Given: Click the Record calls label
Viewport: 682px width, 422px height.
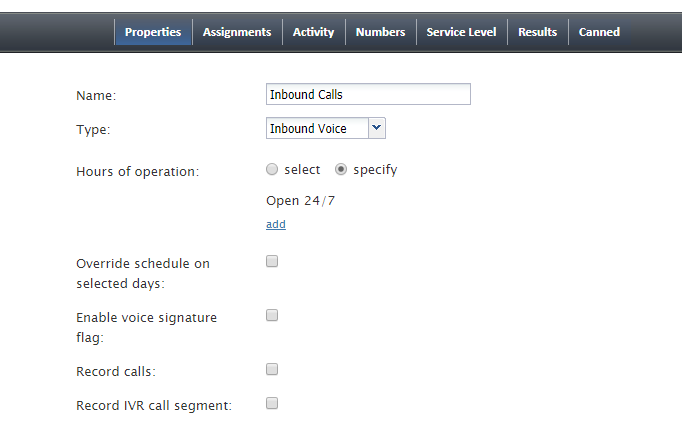Looking at the screenshot, I should click(x=116, y=372).
